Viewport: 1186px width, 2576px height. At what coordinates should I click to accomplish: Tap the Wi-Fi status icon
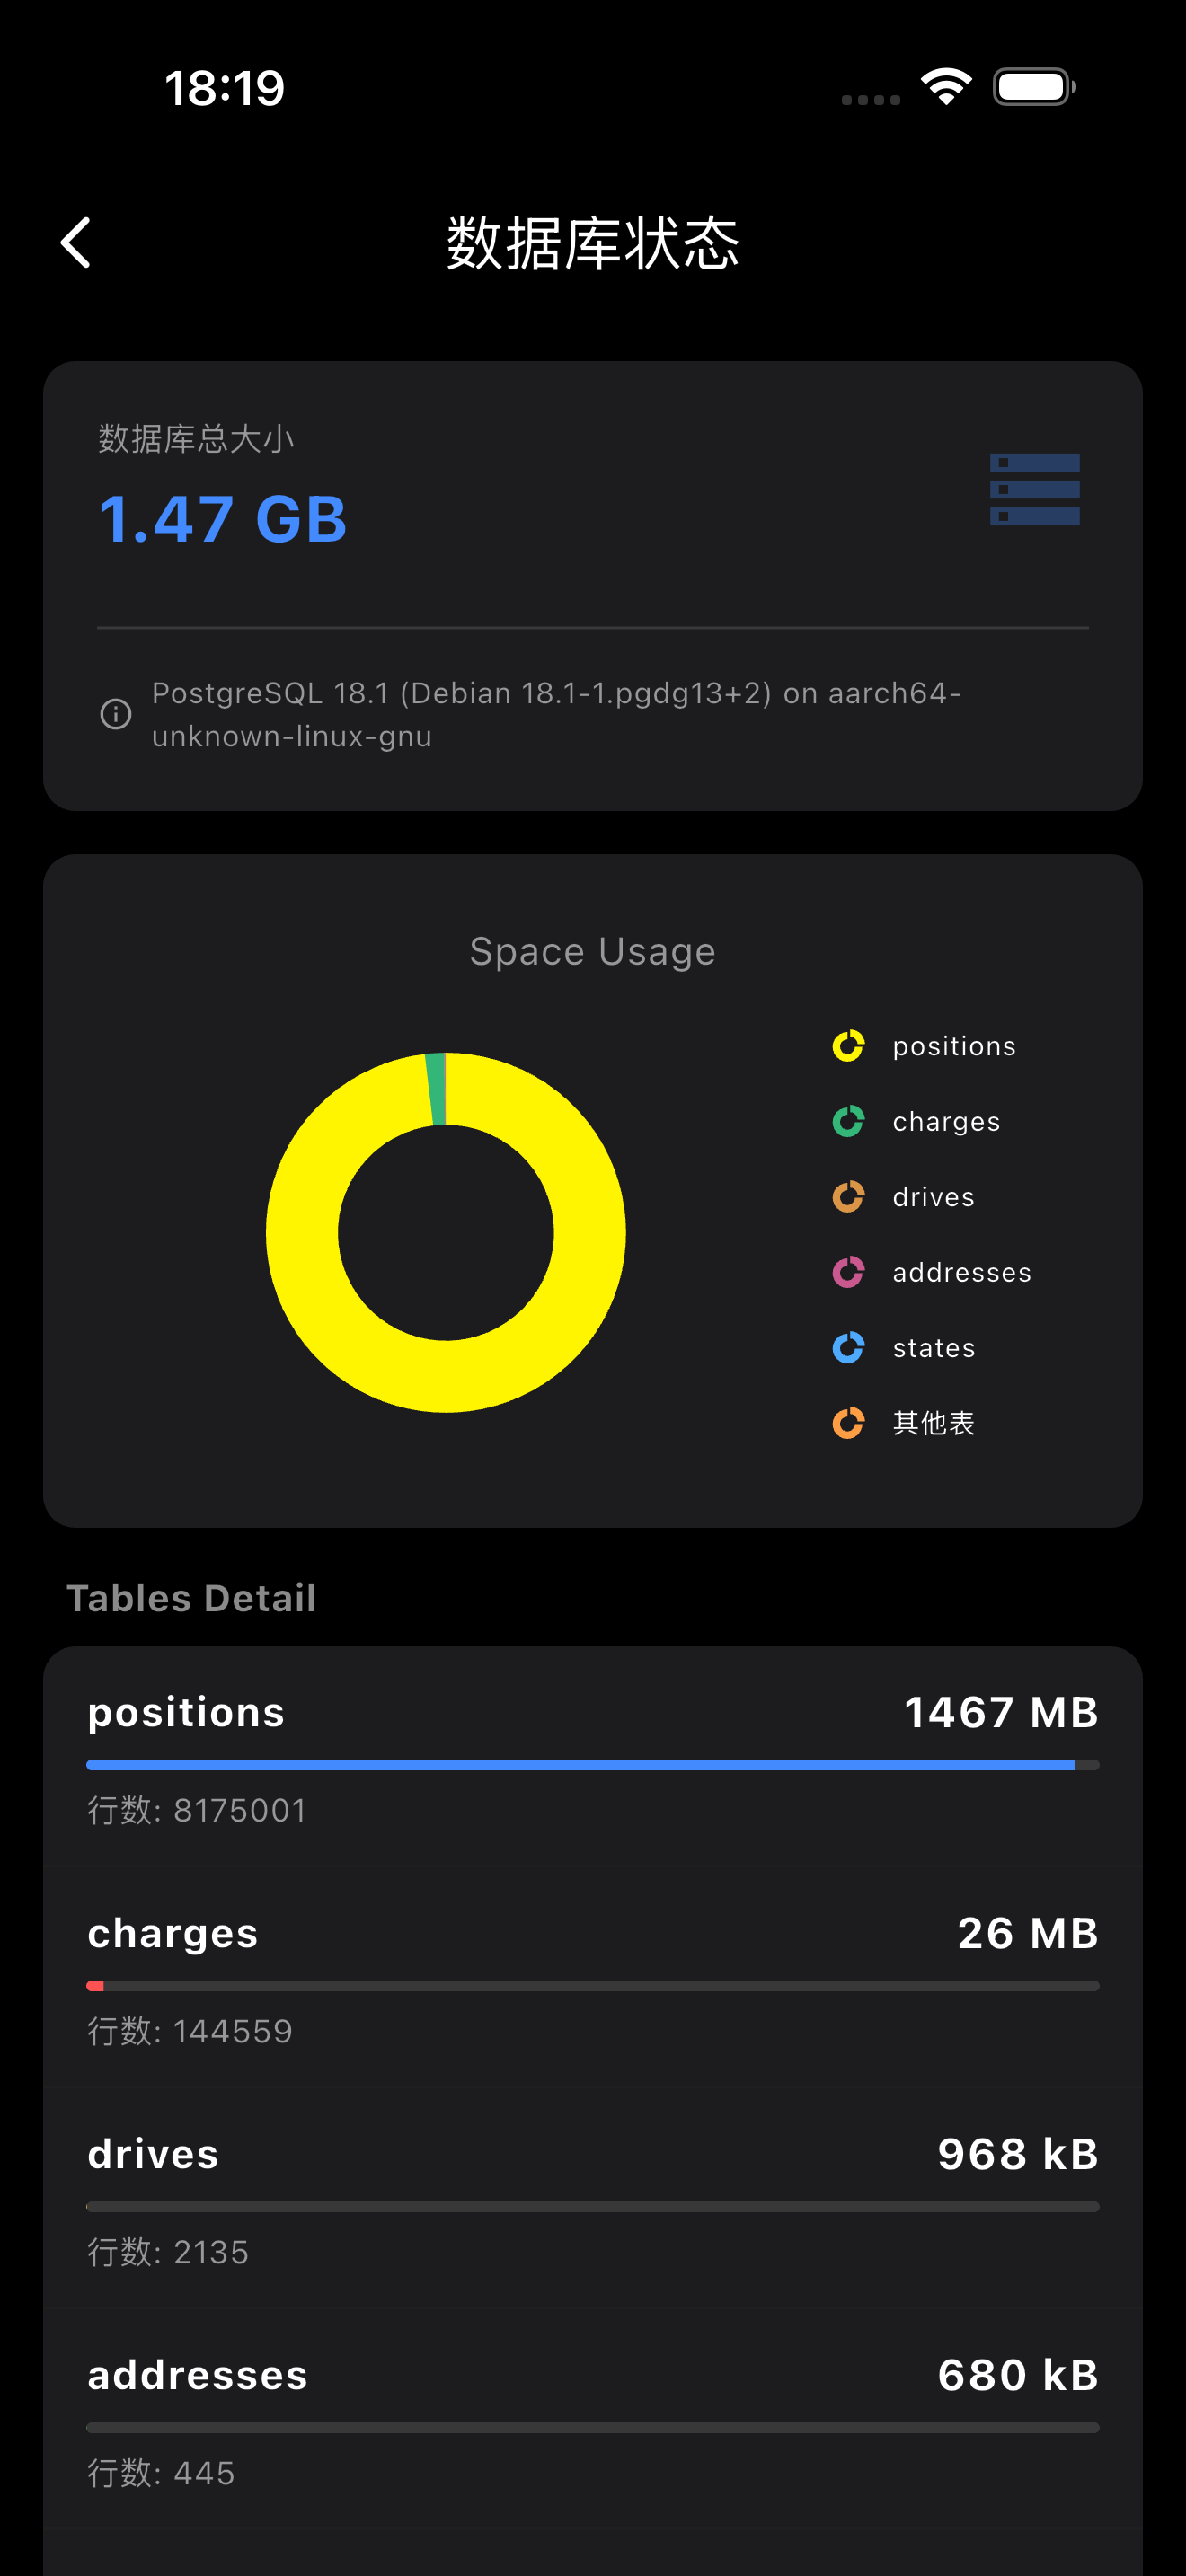coord(946,87)
